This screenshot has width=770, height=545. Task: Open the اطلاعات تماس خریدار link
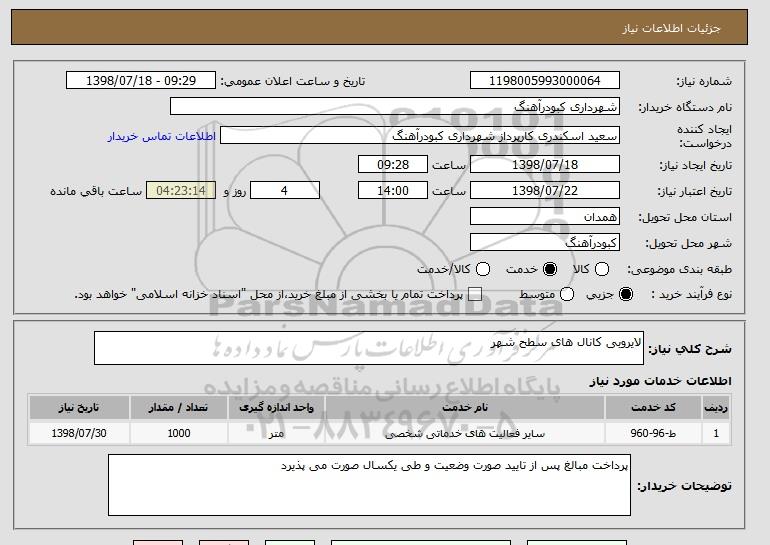(x=162, y=136)
